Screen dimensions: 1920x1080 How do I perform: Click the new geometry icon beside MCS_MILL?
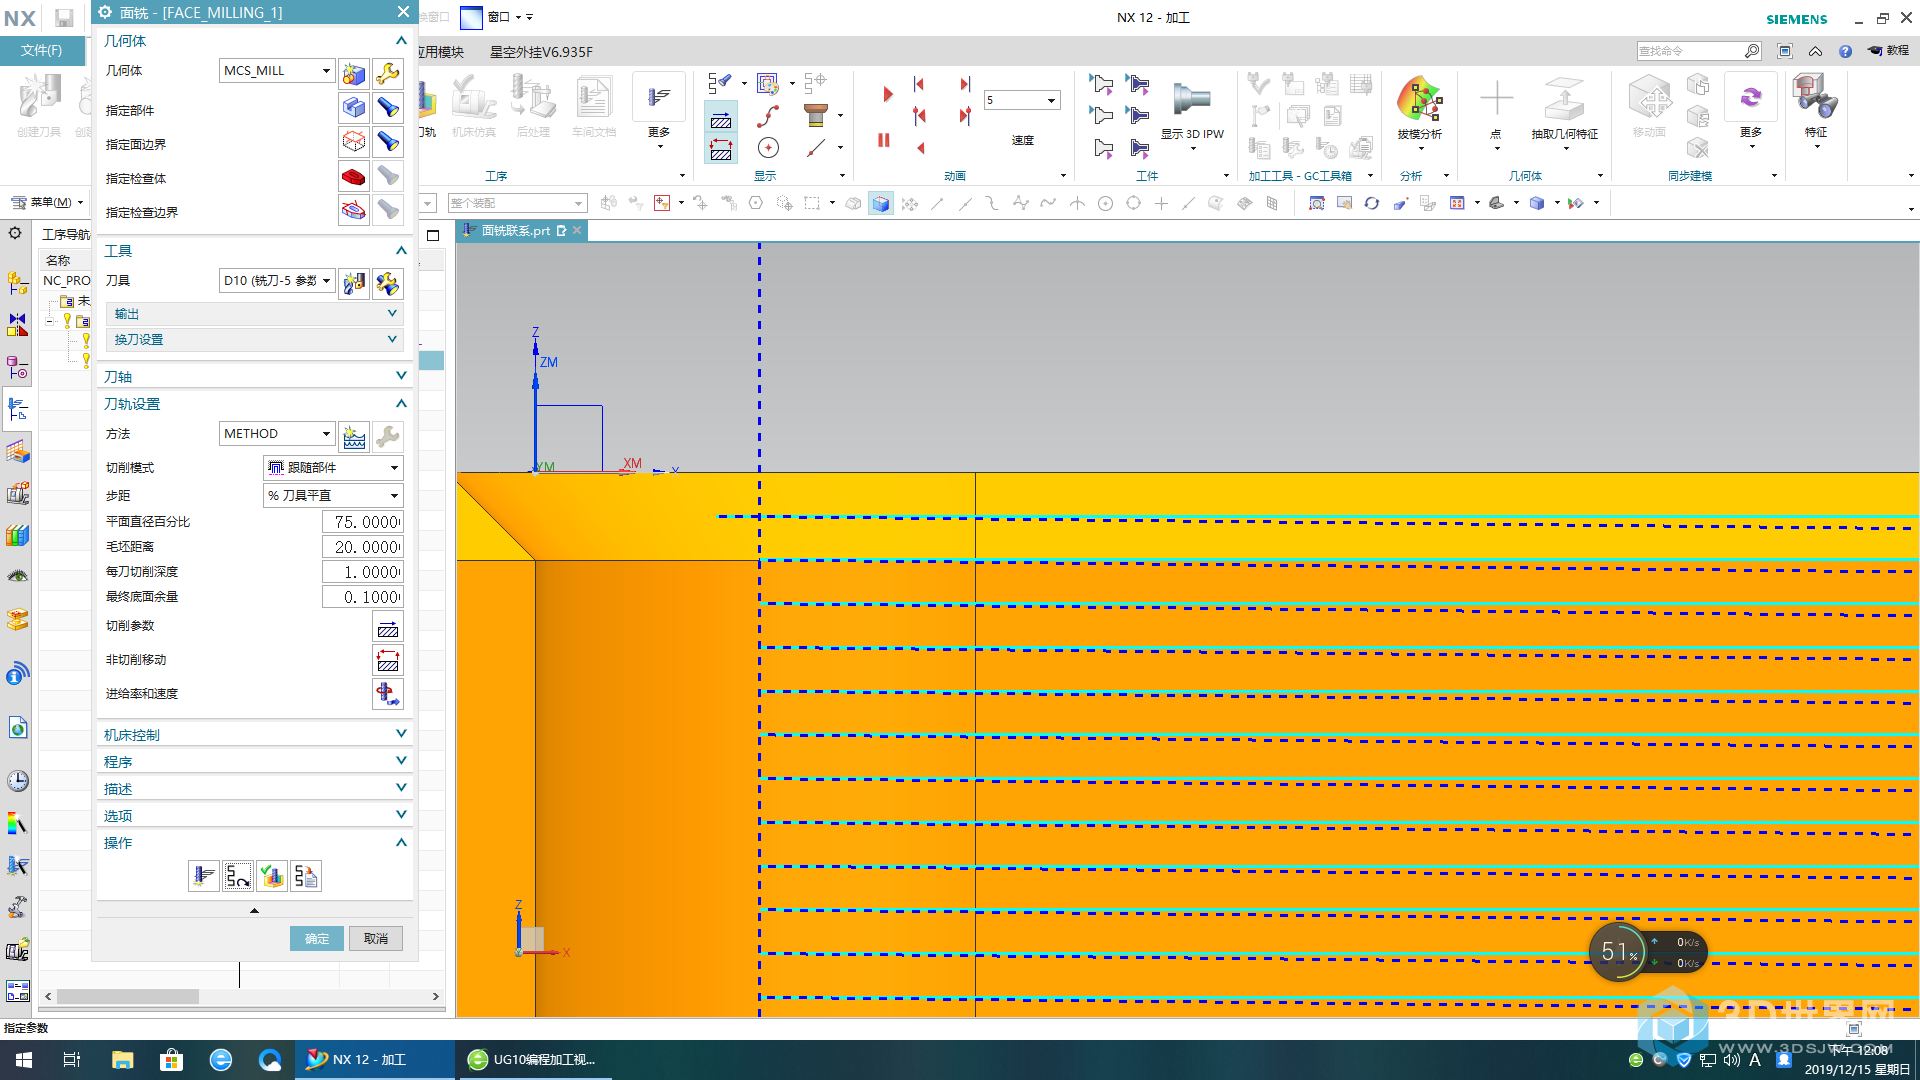click(354, 73)
